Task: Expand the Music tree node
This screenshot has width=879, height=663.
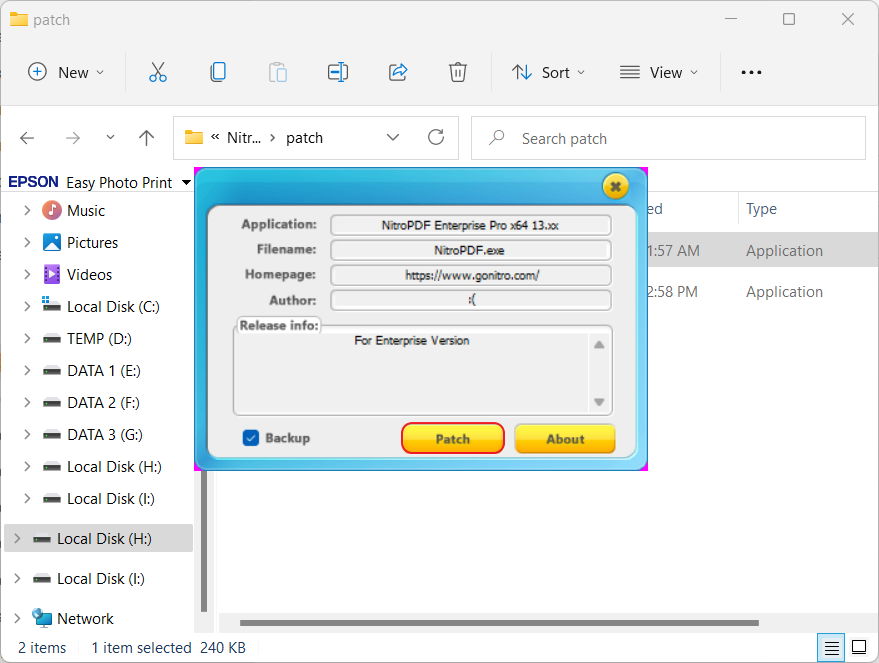Action: pyautogui.click(x=26, y=211)
